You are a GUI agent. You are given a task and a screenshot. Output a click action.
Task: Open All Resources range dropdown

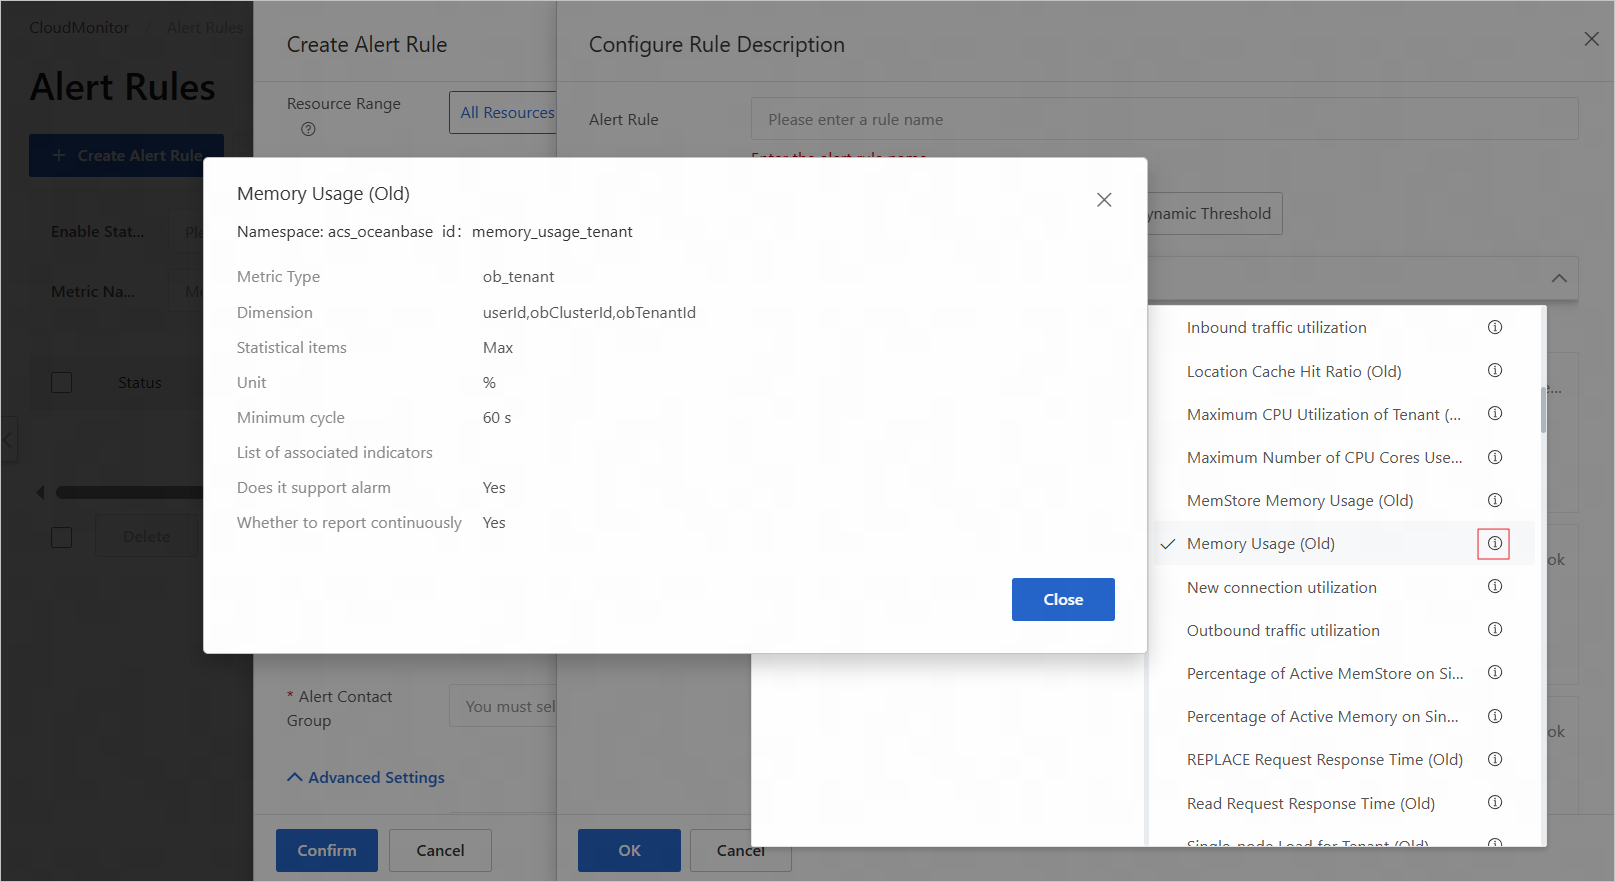503,113
